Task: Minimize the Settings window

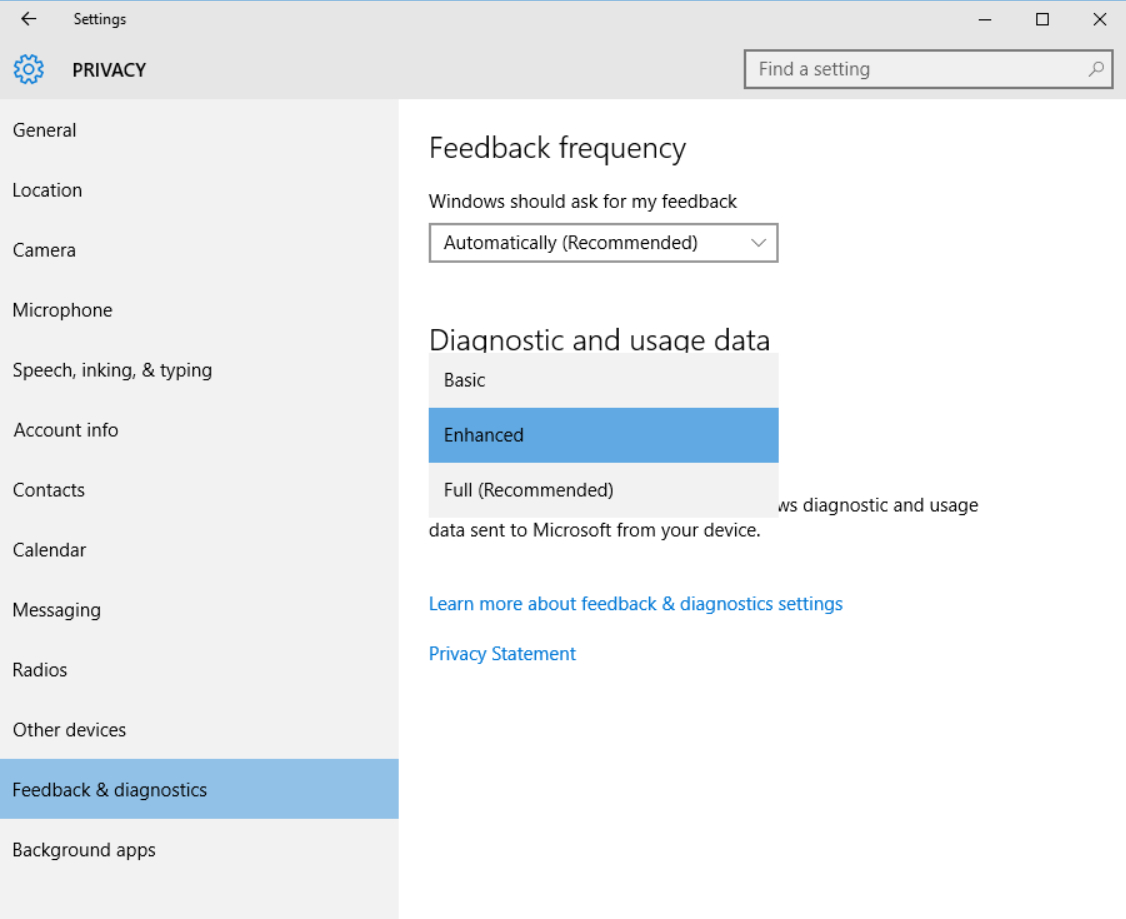Action: click(985, 19)
